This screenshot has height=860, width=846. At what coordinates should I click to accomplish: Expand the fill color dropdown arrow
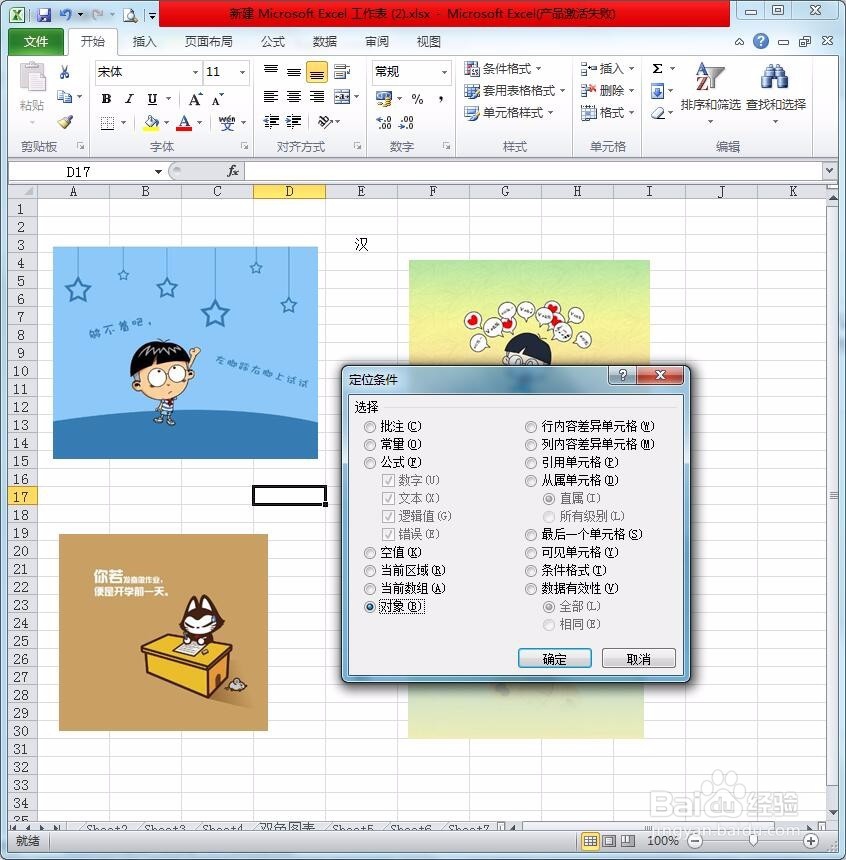click(x=166, y=123)
